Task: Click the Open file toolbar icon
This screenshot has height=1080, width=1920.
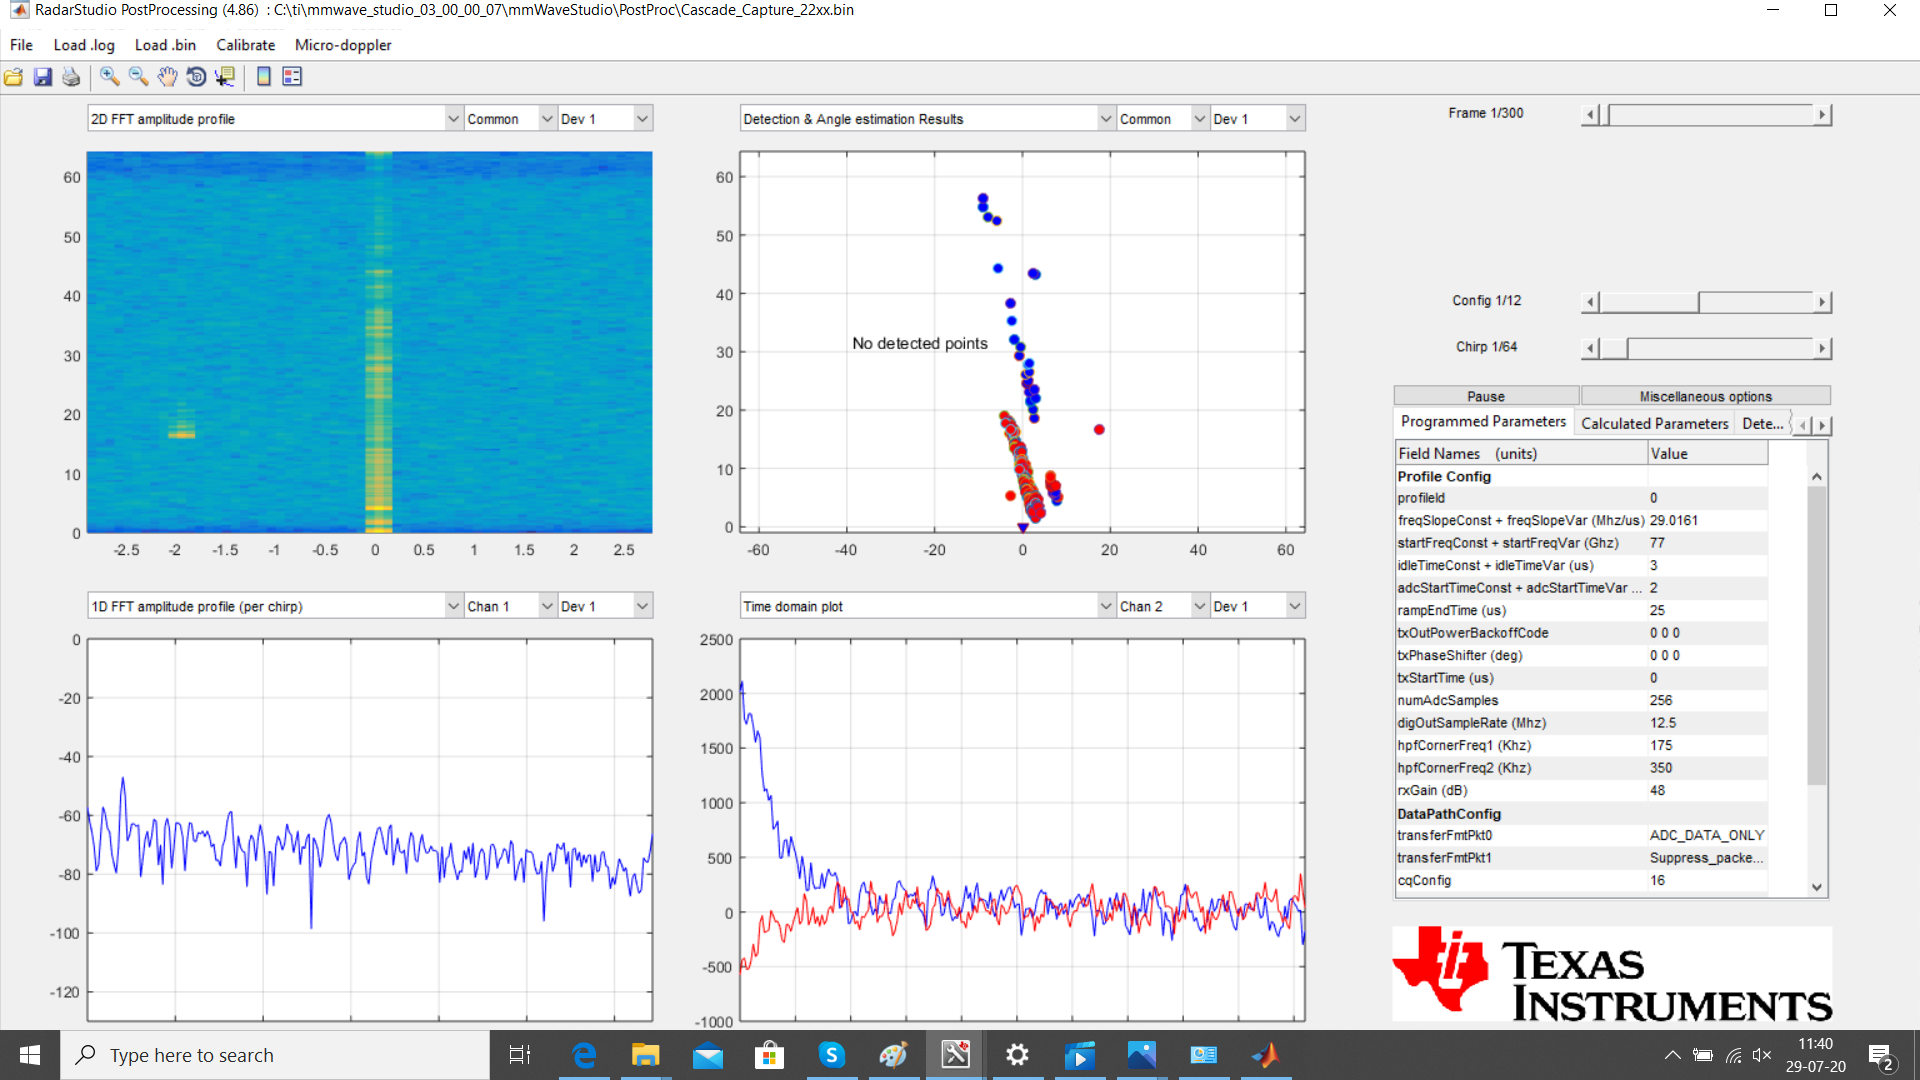Action: 14,77
